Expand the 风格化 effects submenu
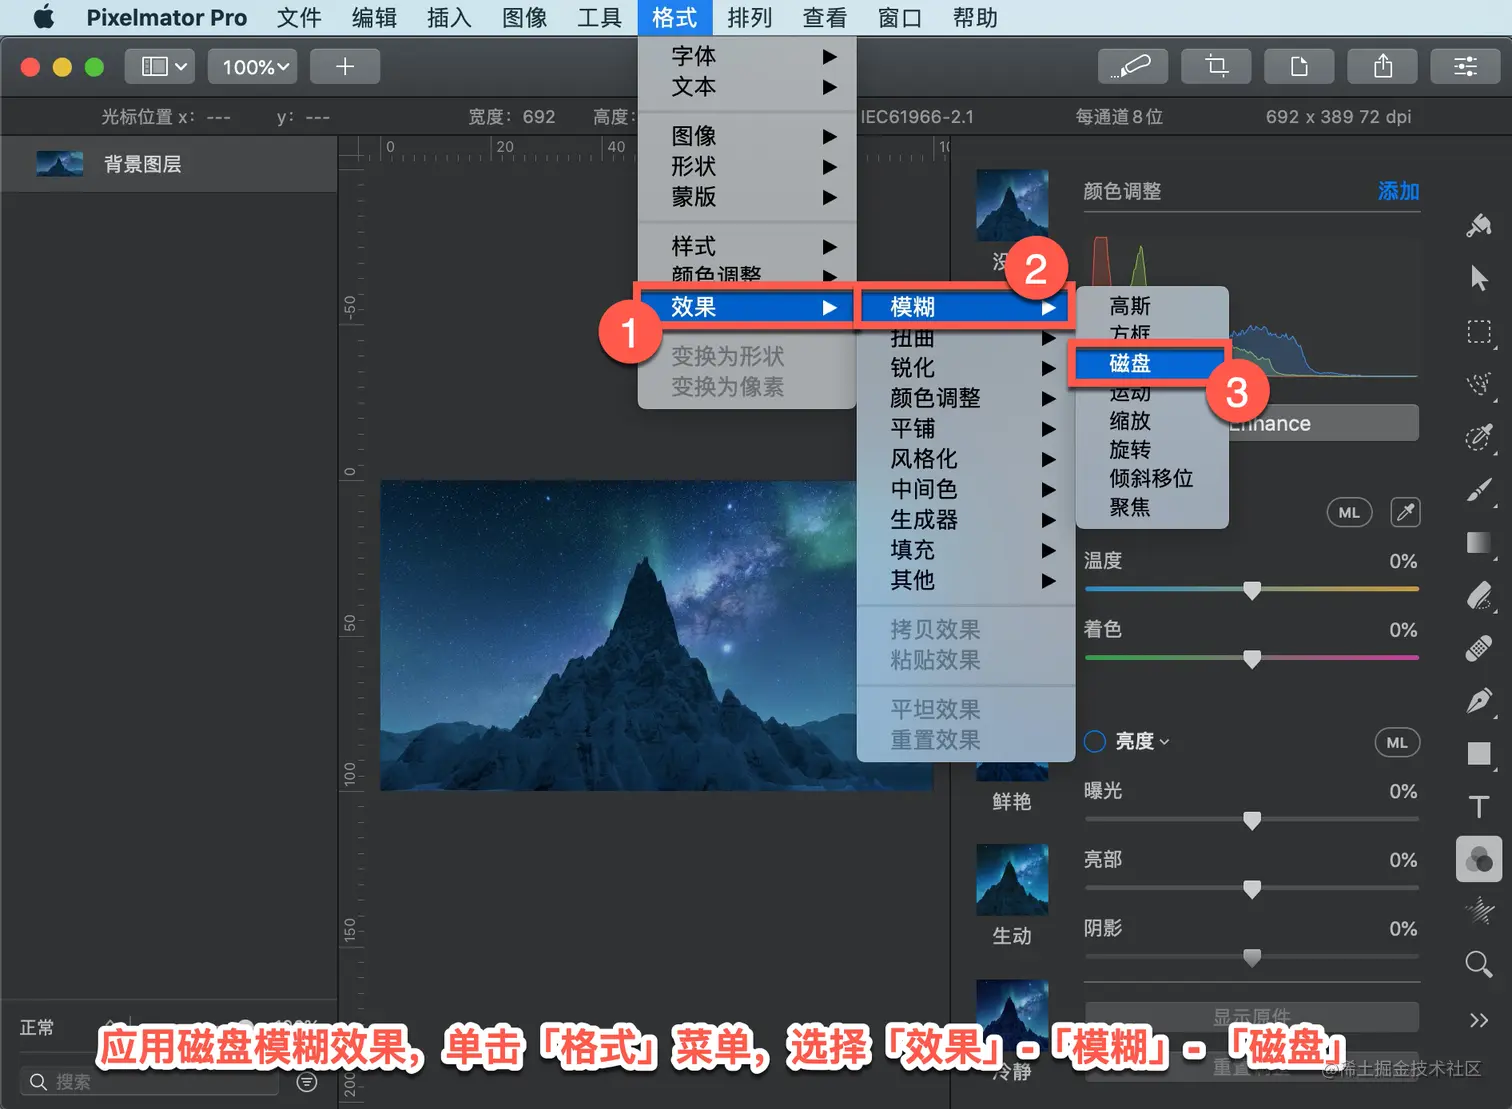 point(966,459)
